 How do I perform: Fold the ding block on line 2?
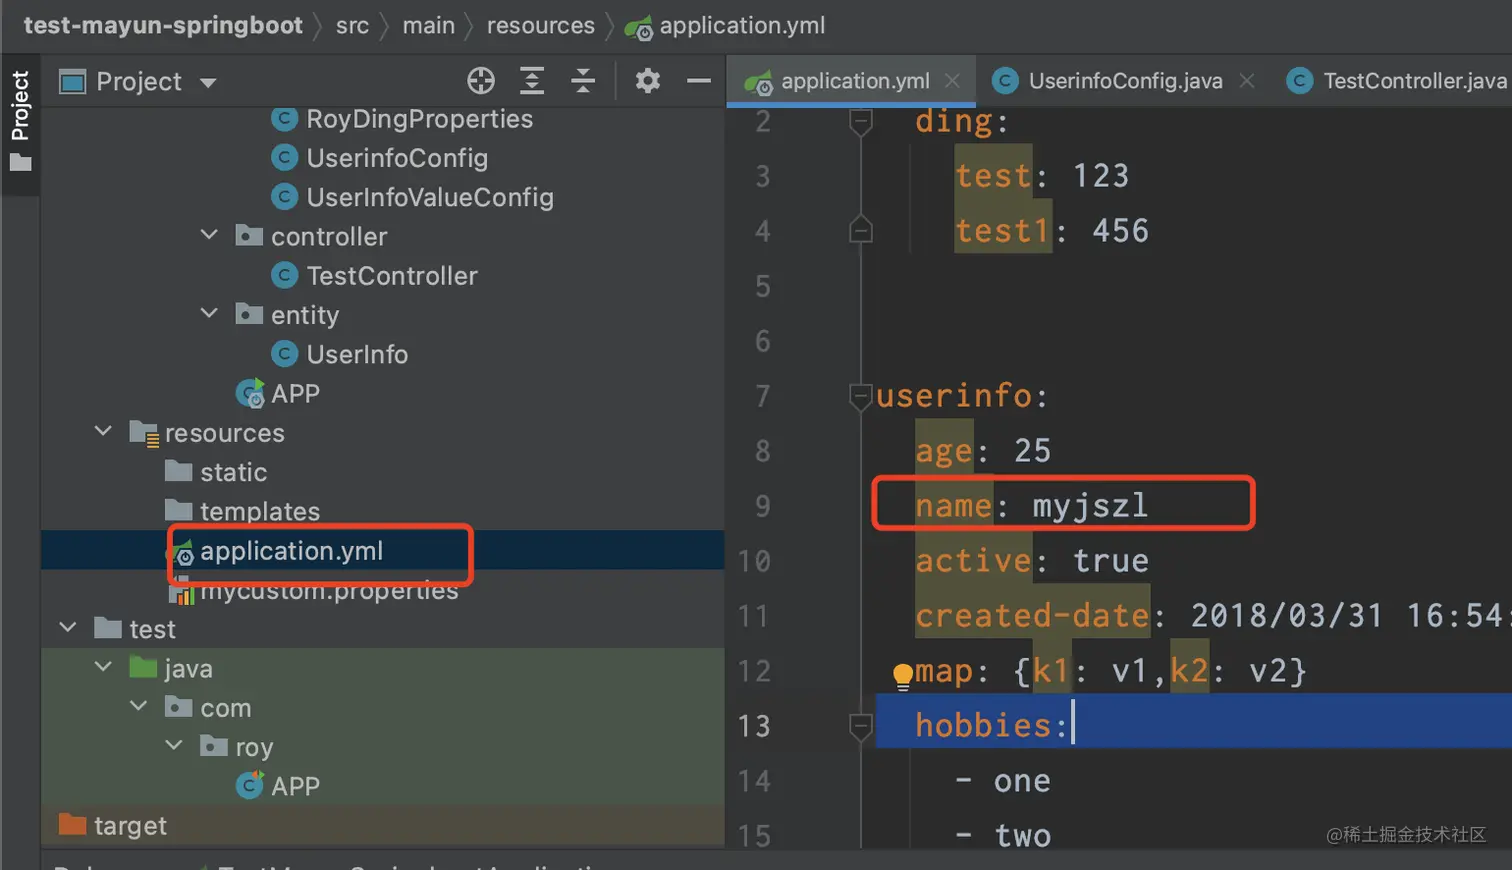[860, 122]
